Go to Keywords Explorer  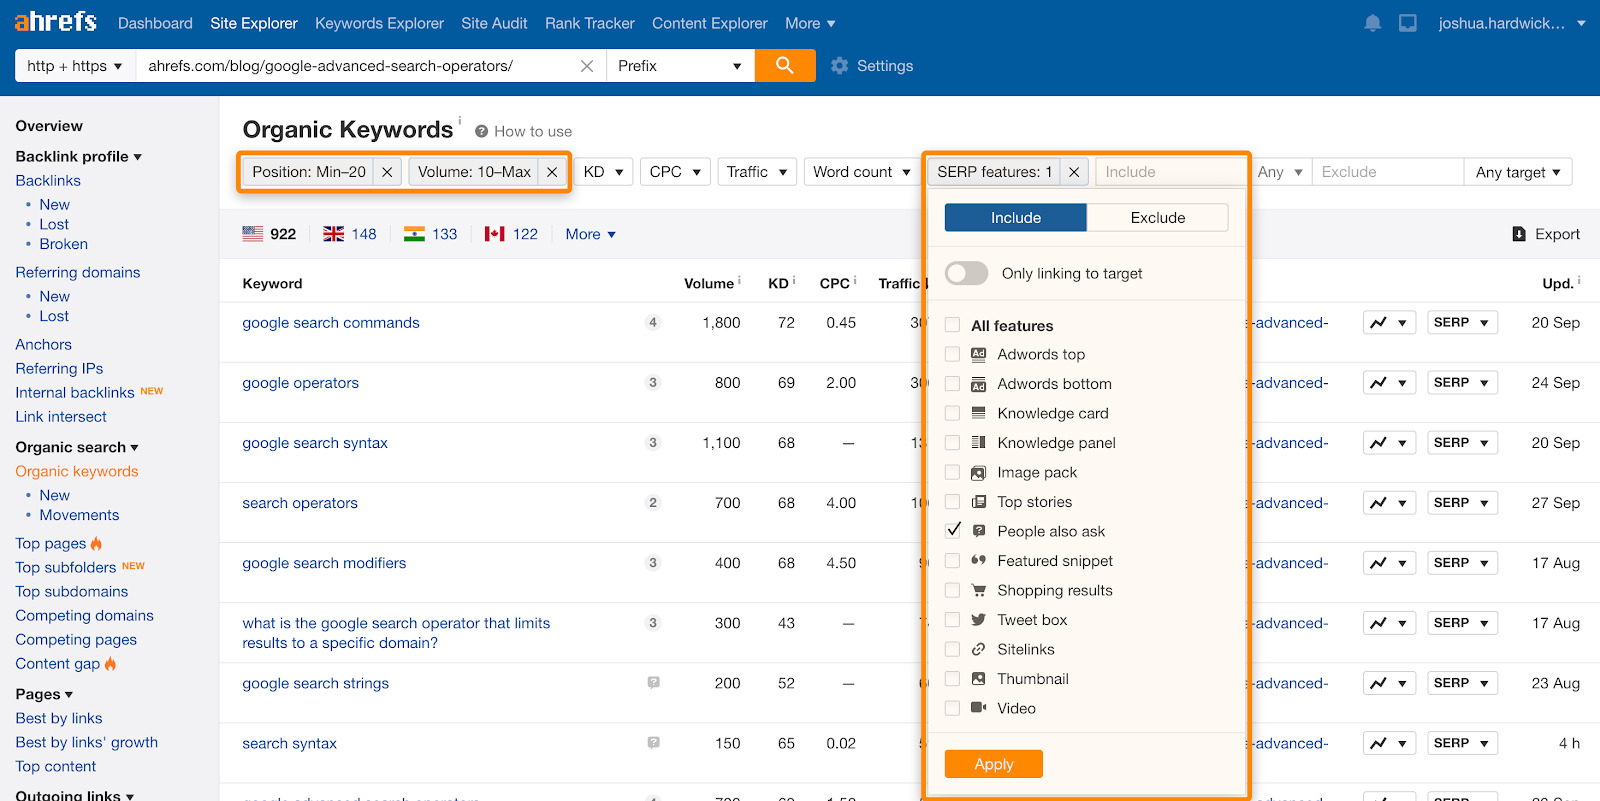coord(379,23)
